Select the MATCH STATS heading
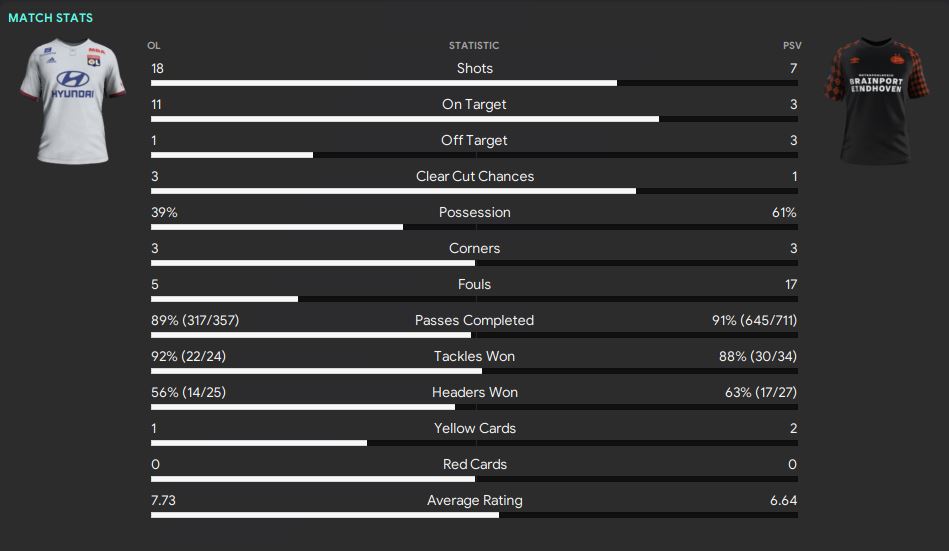This screenshot has height=551, width=949. 50,18
